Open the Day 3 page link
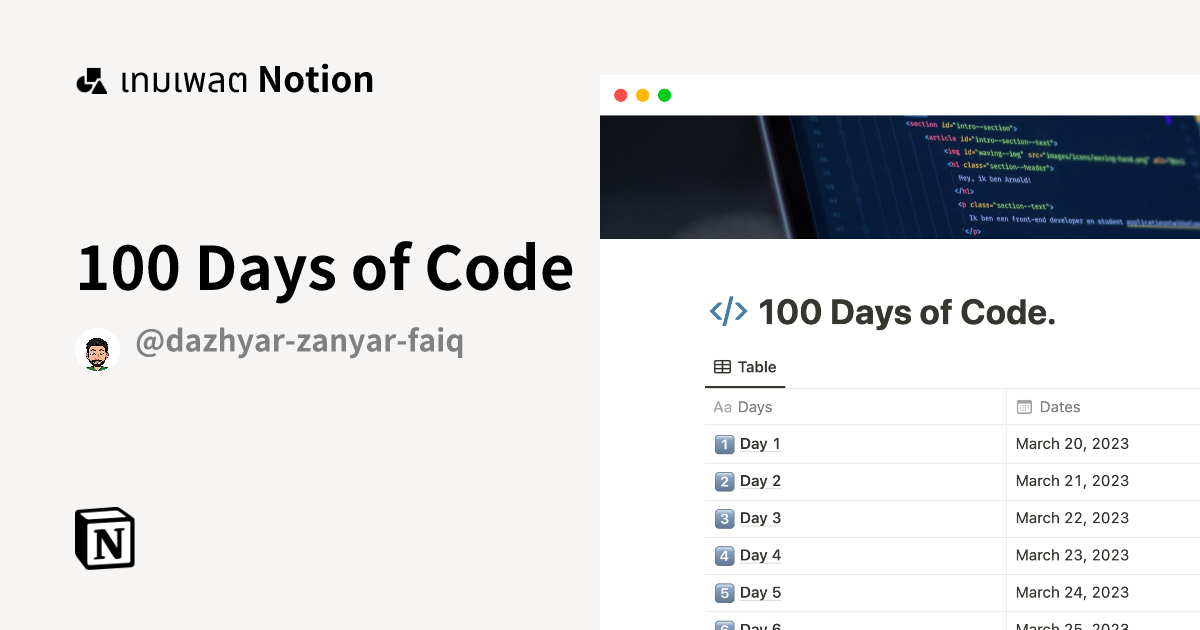The height and width of the screenshot is (630, 1200). pyautogui.click(x=760, y=518)
